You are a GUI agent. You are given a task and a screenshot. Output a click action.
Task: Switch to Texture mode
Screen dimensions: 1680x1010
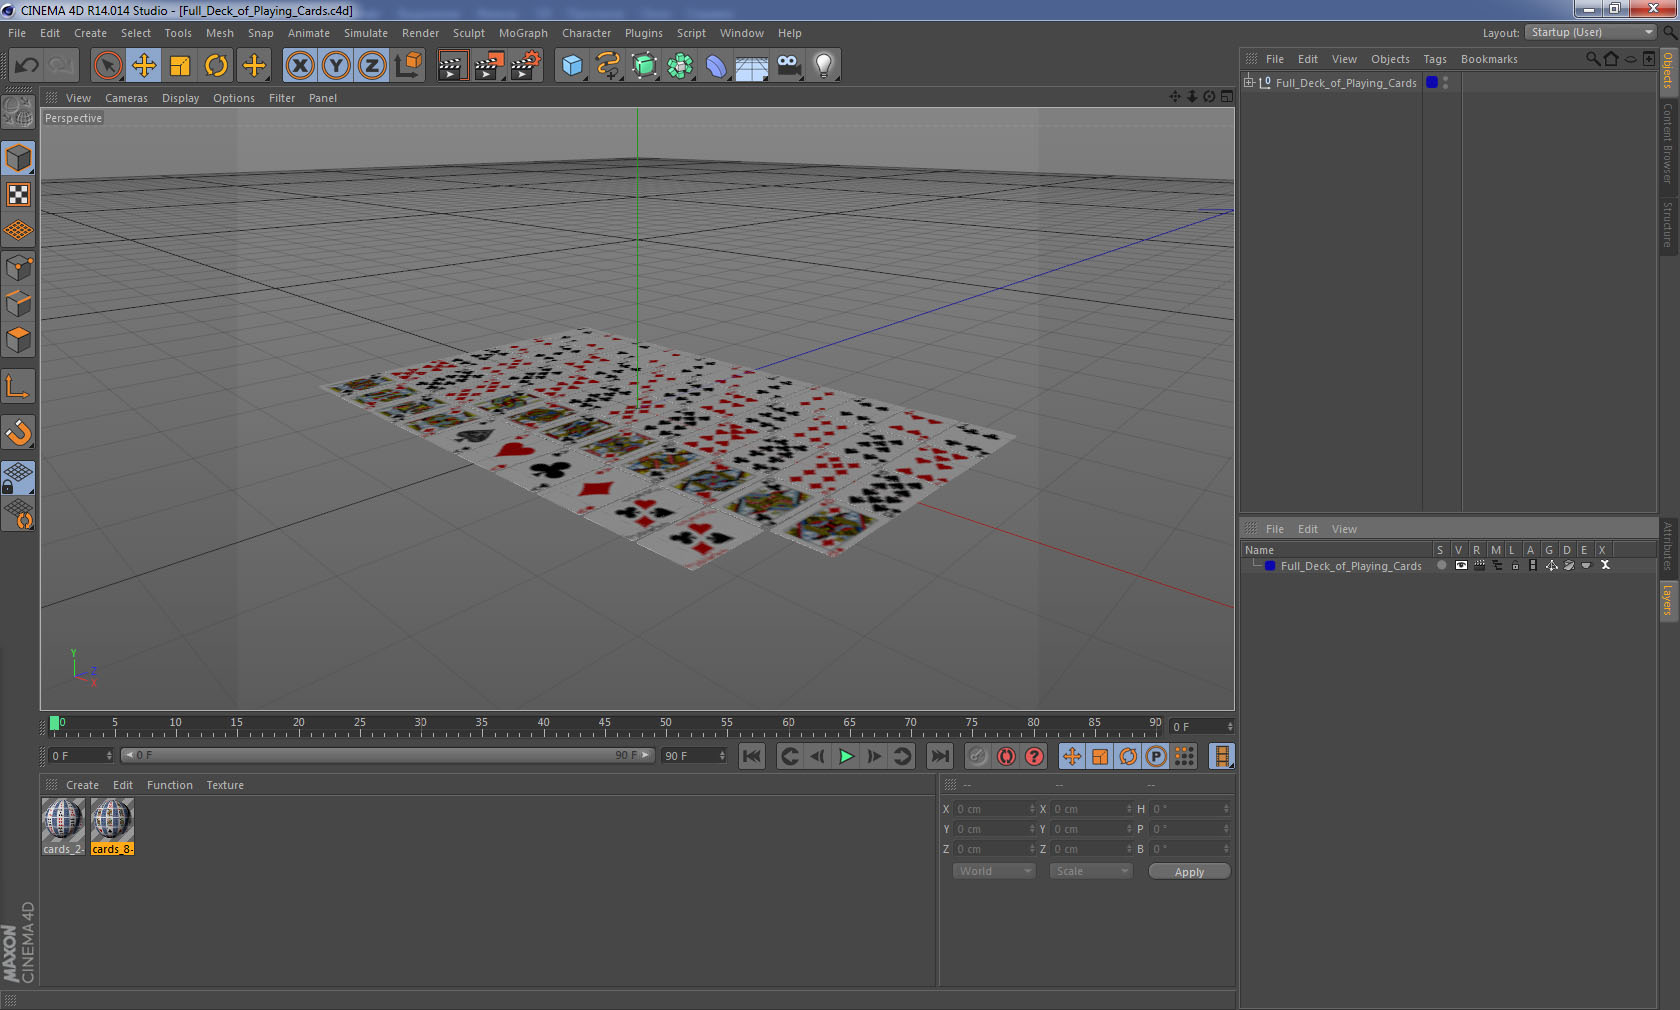point(18,194)
